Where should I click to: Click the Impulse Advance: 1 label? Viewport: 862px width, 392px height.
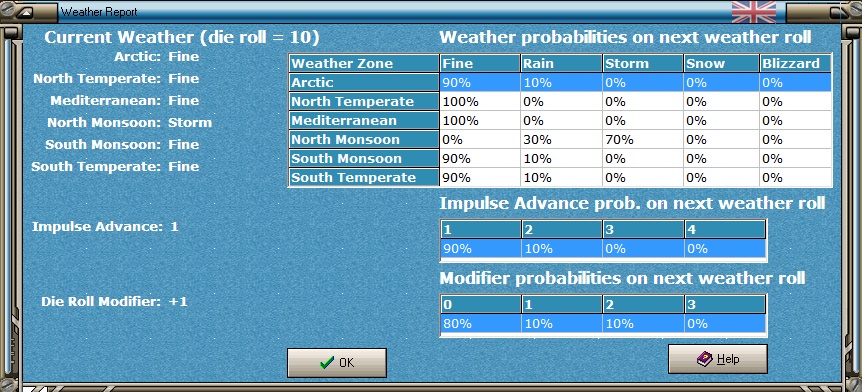pyautogui.click(x=105, y=227)
